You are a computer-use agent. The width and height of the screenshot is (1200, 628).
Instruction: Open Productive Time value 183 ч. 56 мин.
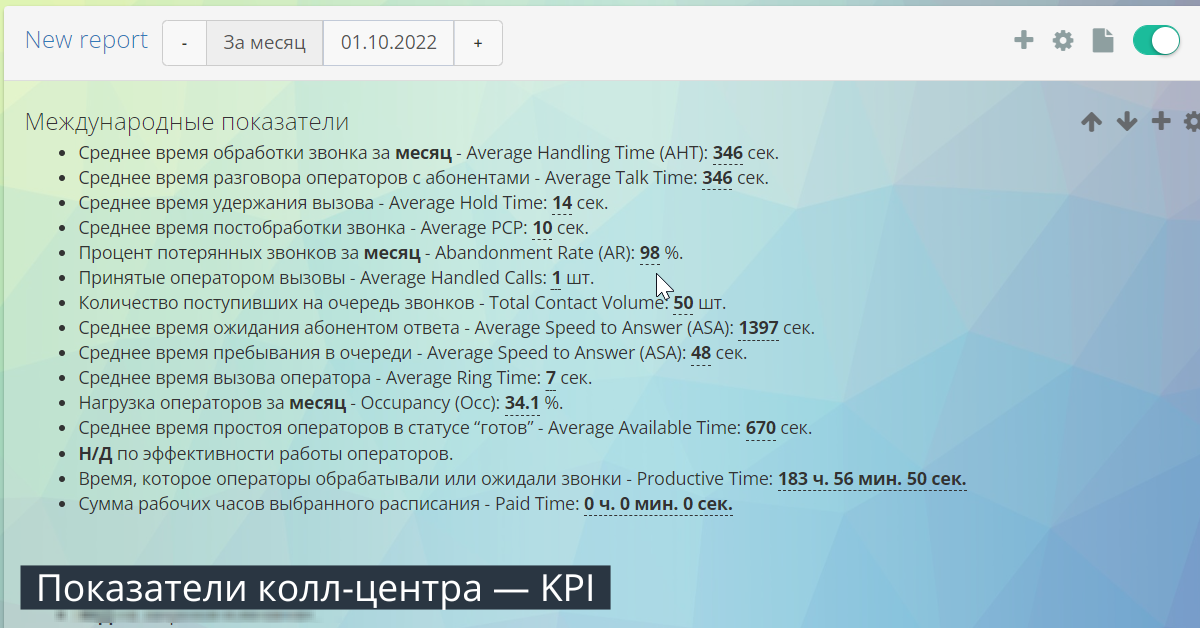871,479
